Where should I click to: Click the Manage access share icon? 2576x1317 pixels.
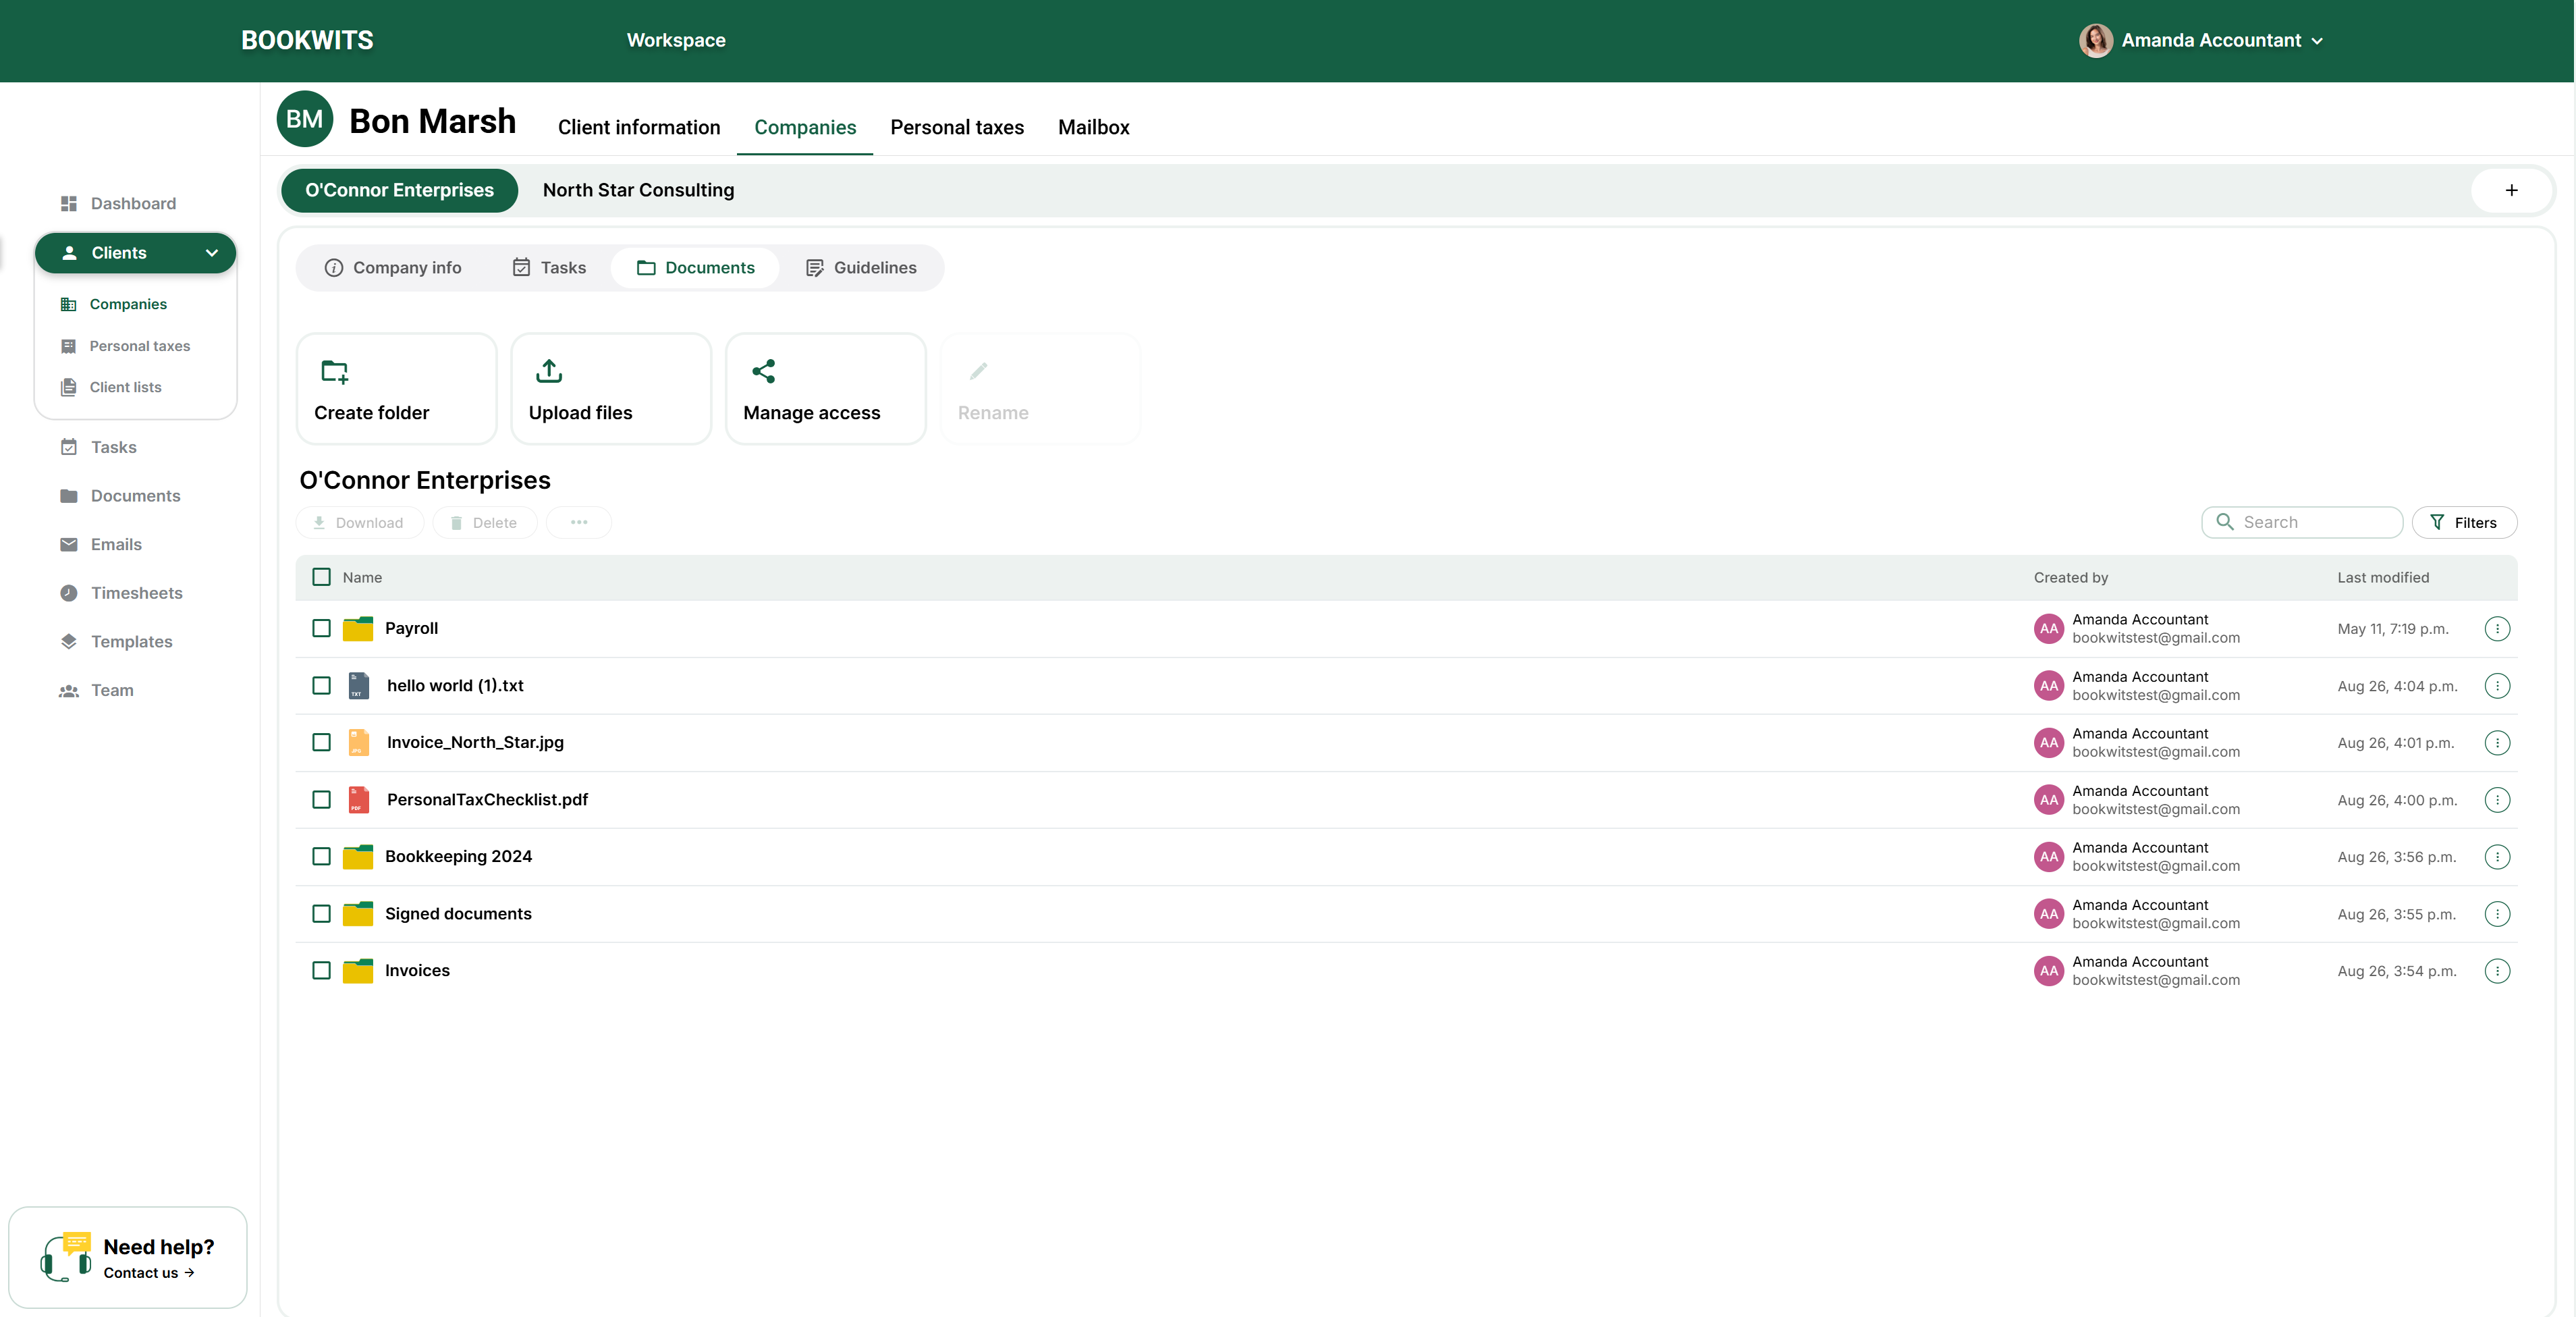pyautogui.click(x=763, y=371)
